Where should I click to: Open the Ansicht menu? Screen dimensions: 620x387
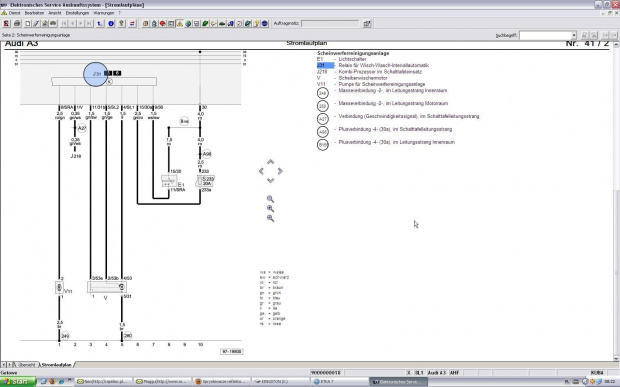pos(55,13)
